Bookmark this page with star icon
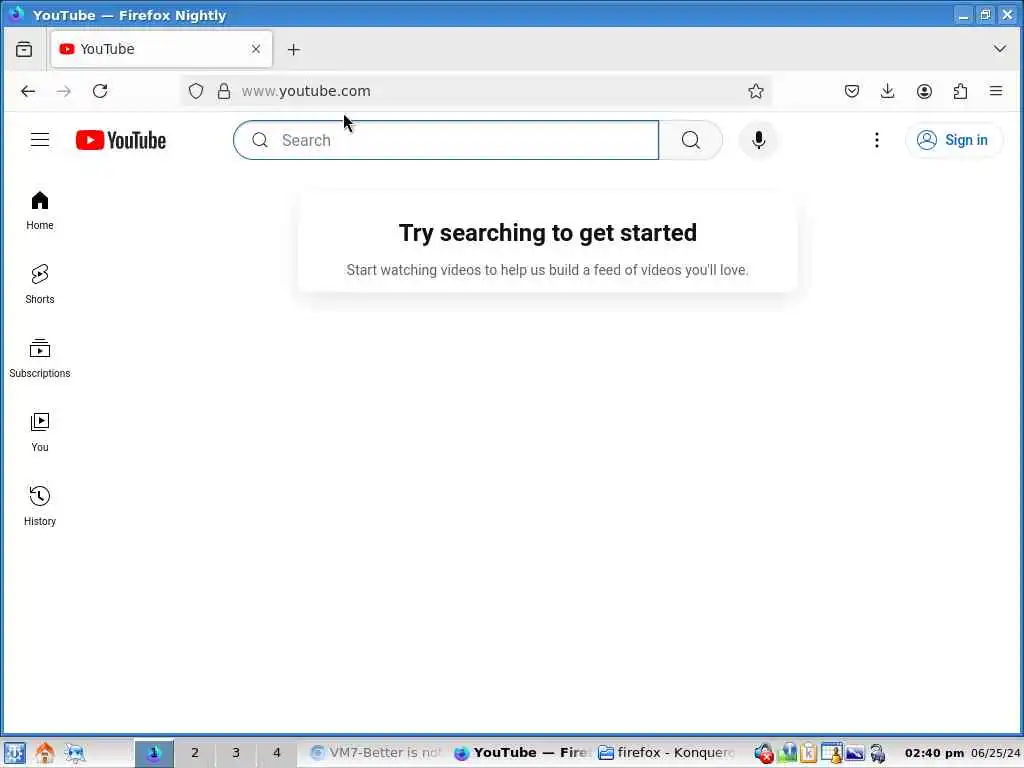 [756, 91]
